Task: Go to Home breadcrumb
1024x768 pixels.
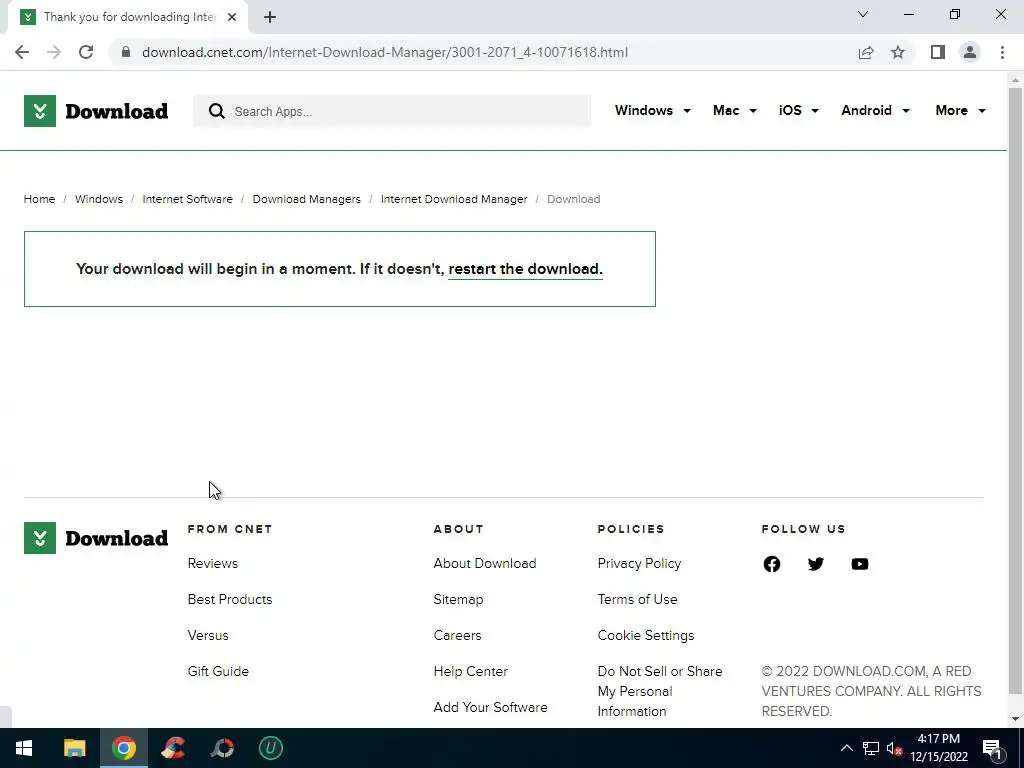Action: coord(39,199)
